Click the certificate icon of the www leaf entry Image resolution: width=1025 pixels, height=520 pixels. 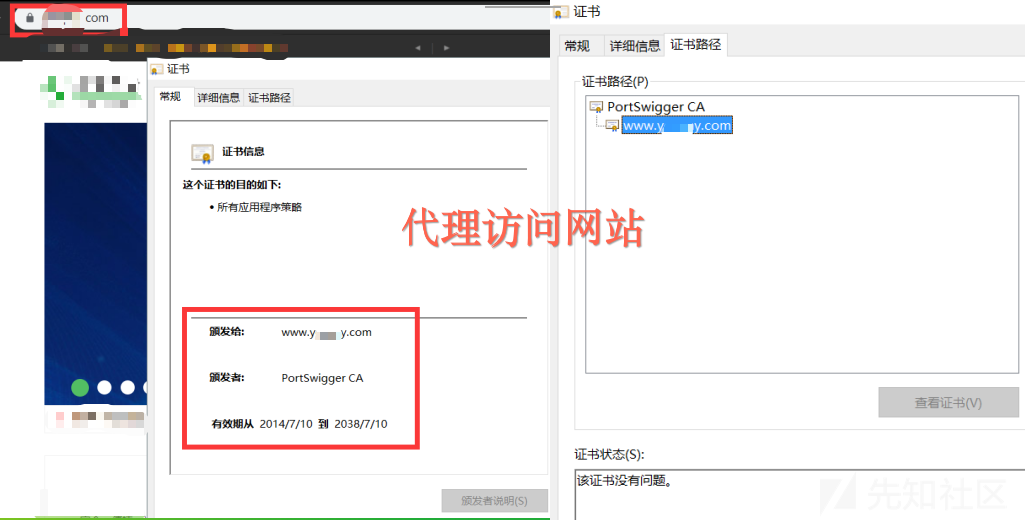pos(611,126)
